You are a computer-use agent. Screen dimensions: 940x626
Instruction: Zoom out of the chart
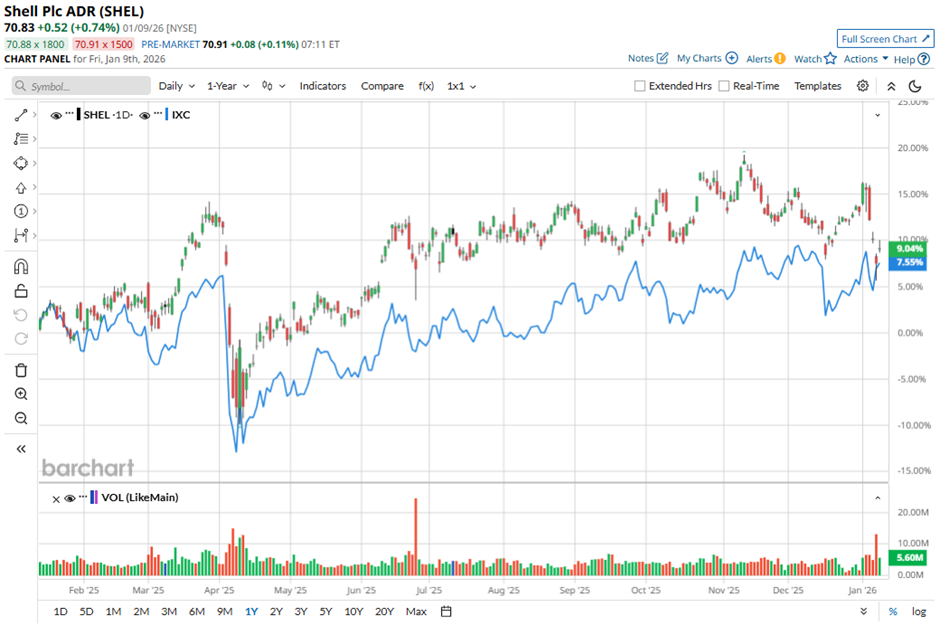20,418
